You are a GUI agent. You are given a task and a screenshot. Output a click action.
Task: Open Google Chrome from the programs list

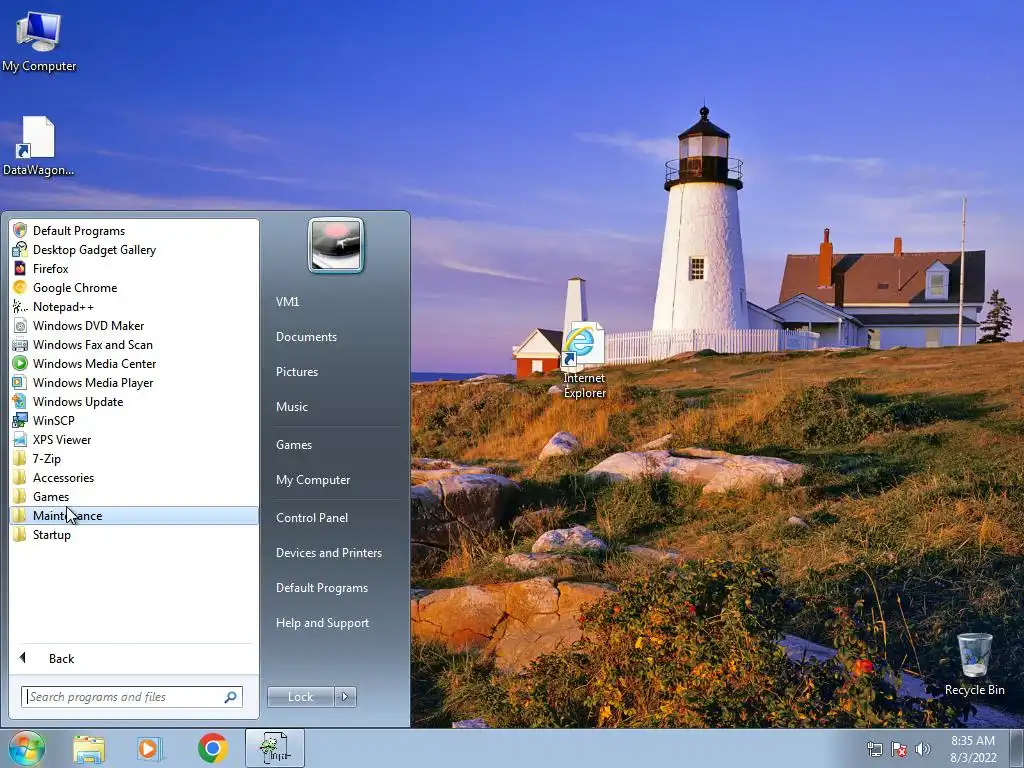point(134,287)
